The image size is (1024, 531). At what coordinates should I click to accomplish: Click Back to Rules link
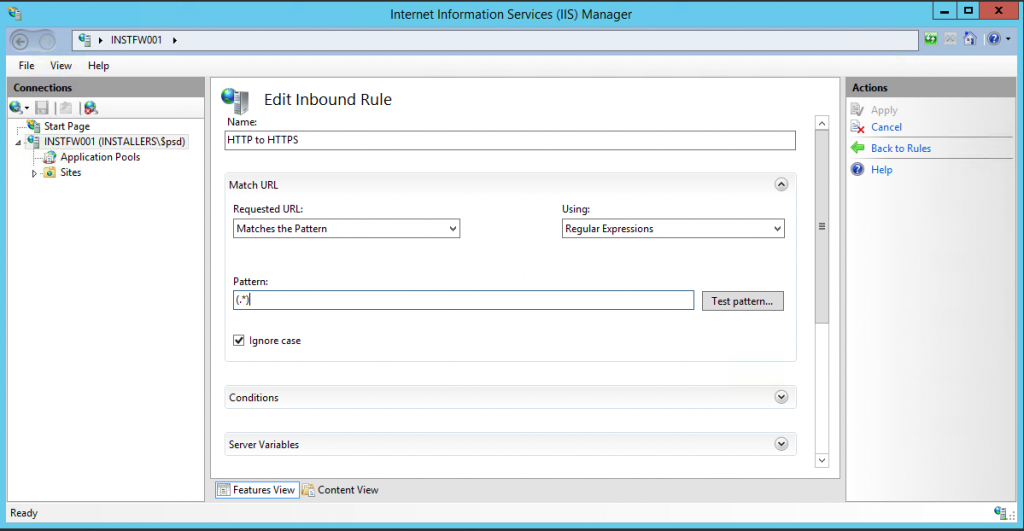pos(901,148)
